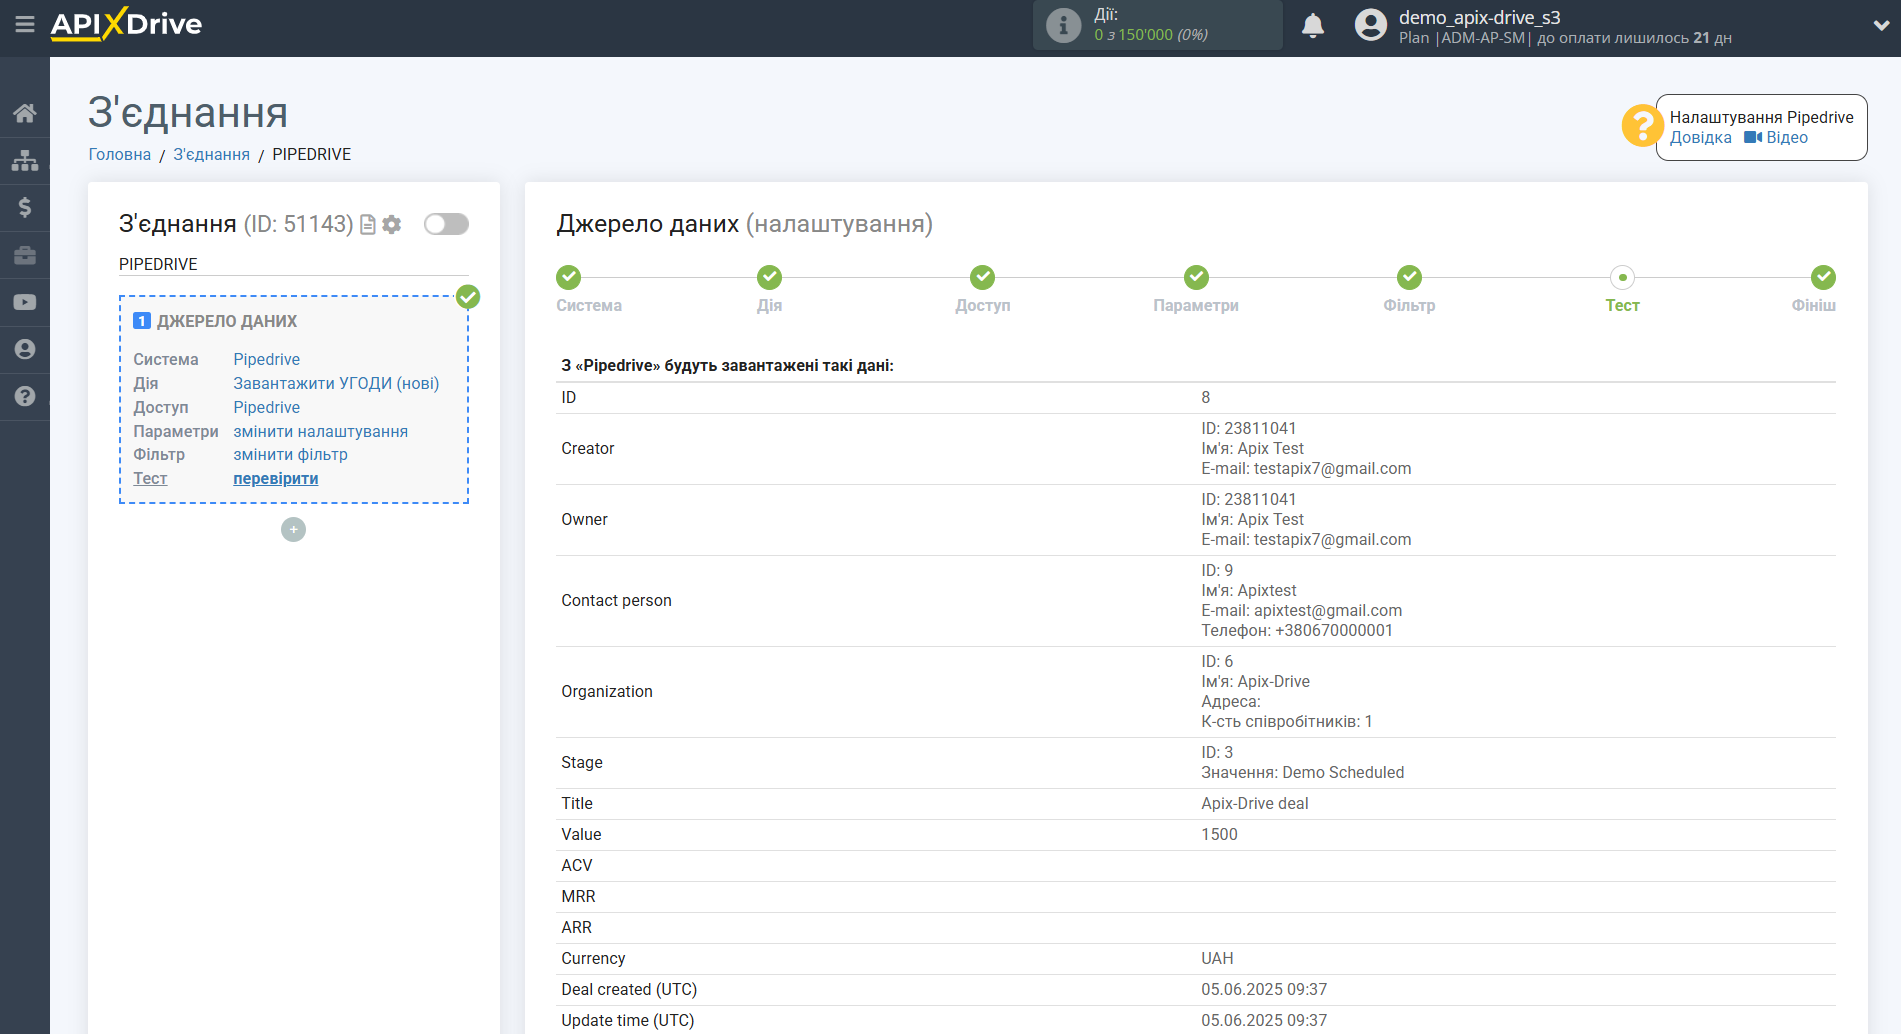Screen dimensions: 1901x1034
Task: Click the Deal created 05.06.2025 09:37 value
Action: pyautogui.click(x=1264, y=989)
